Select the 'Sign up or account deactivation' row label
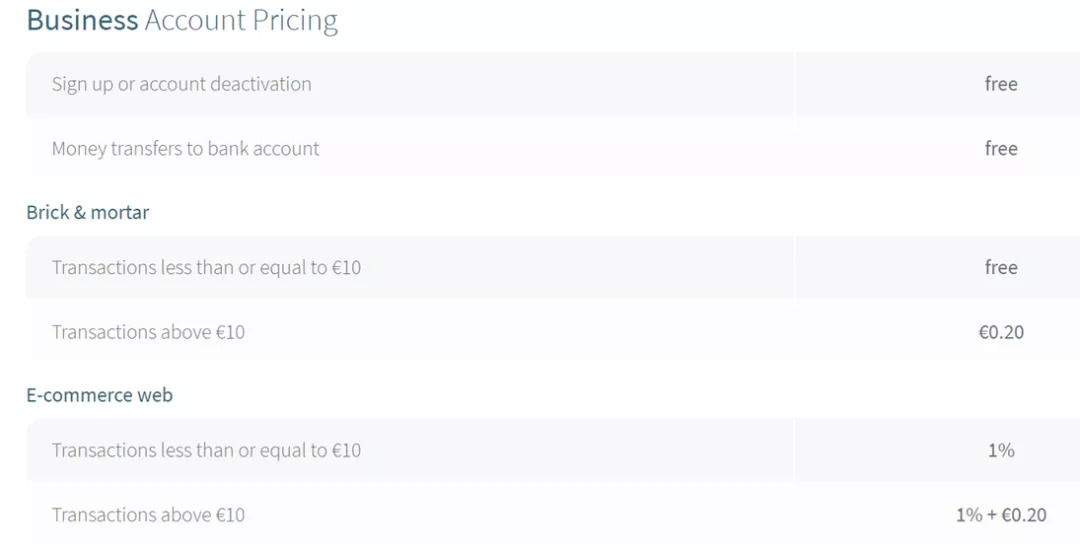Screen dimensions: 1080x553 tap(181, 84)
